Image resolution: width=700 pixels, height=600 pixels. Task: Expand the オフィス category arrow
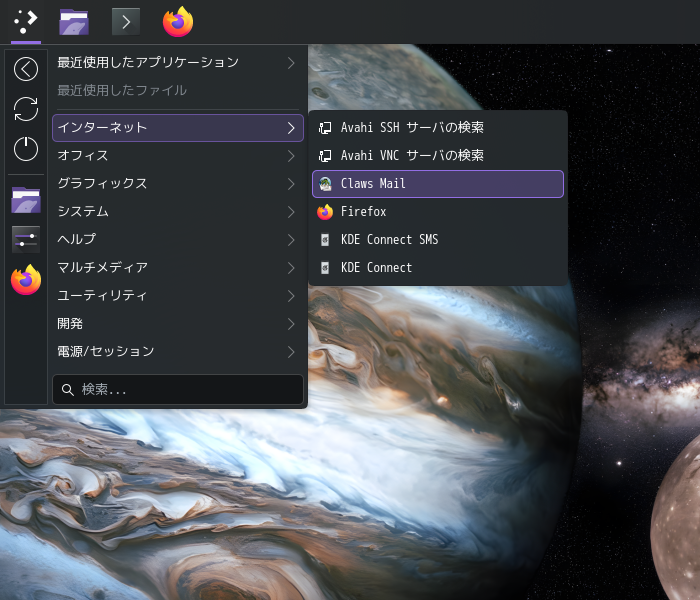[x=291, y=156]
